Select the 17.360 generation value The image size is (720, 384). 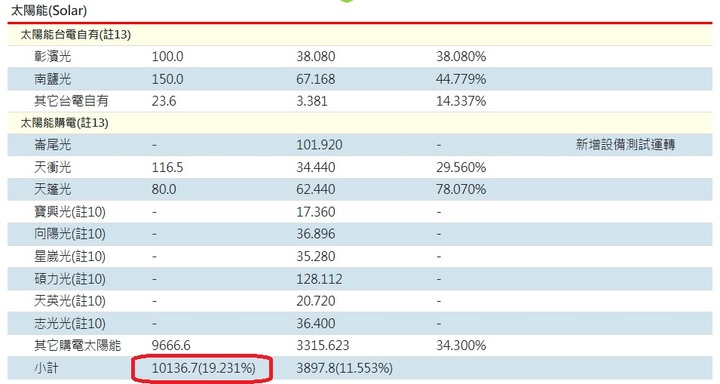coord(315,212)
